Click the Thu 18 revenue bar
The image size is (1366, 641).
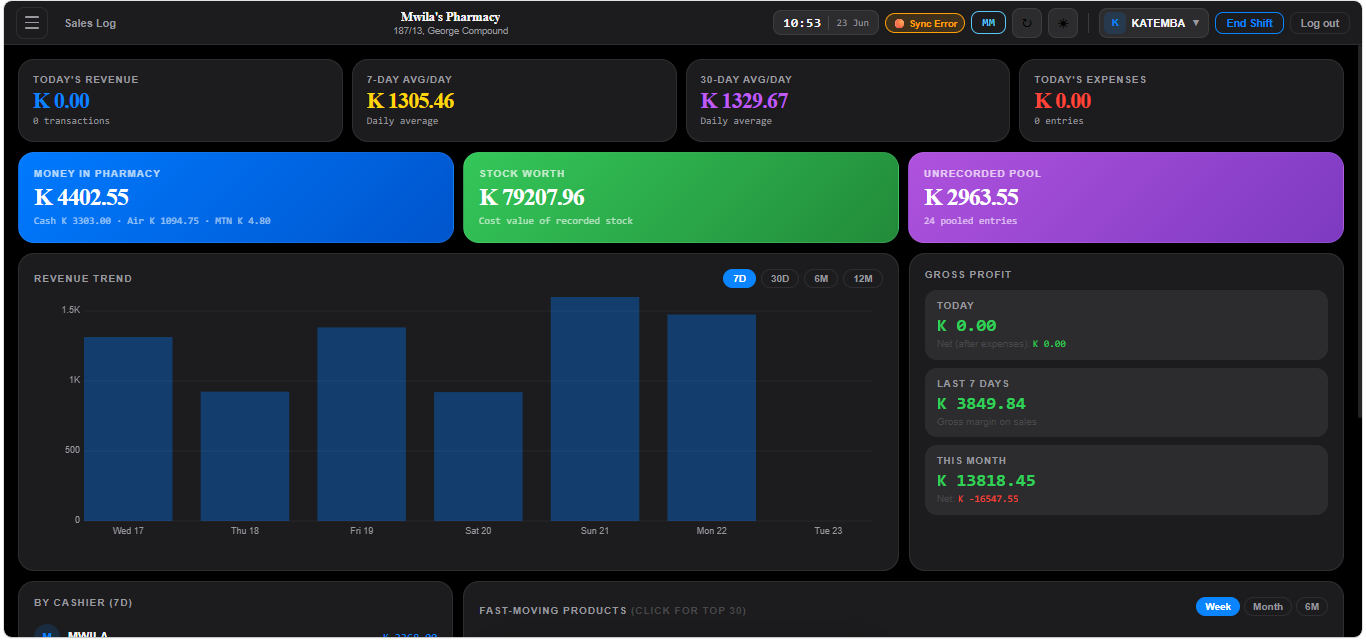pyautogui.click(x=245, y=456)
